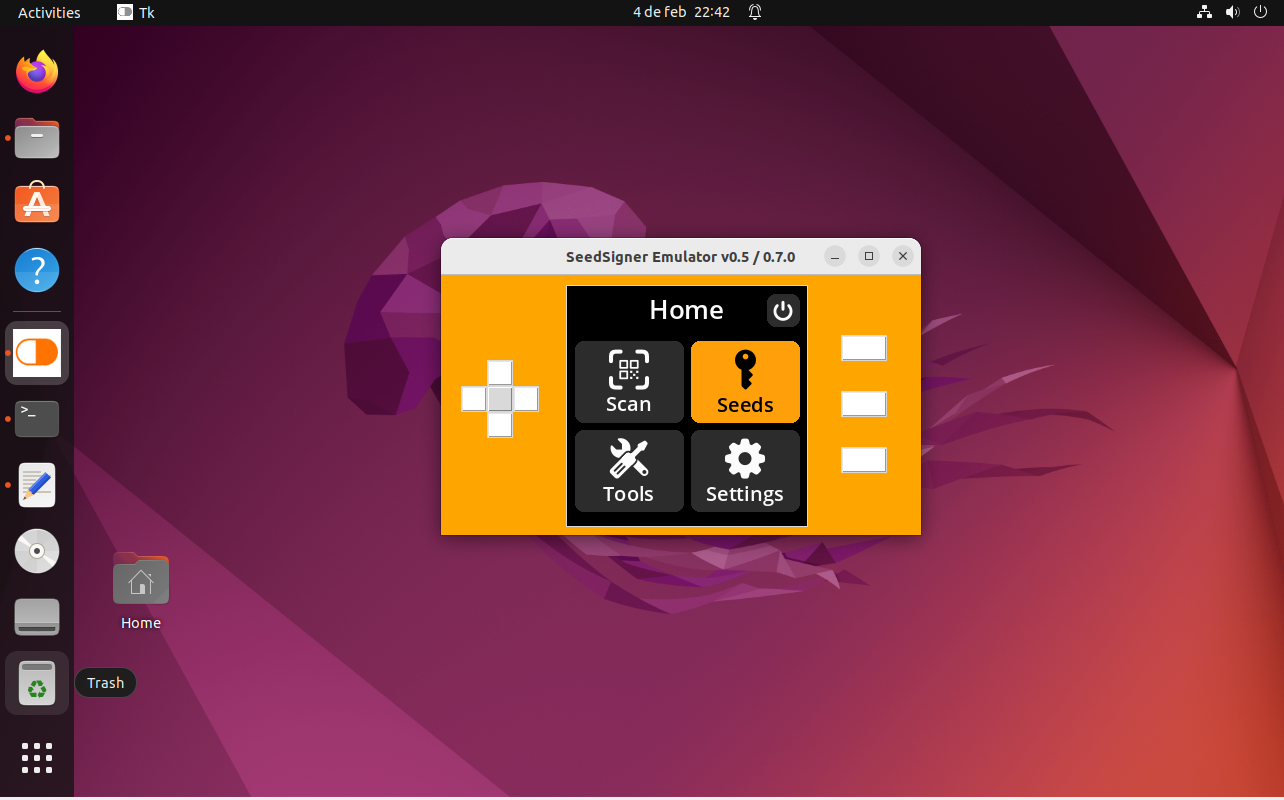
Task: Show Applications grid in the dock
Action: coord(37,757)
